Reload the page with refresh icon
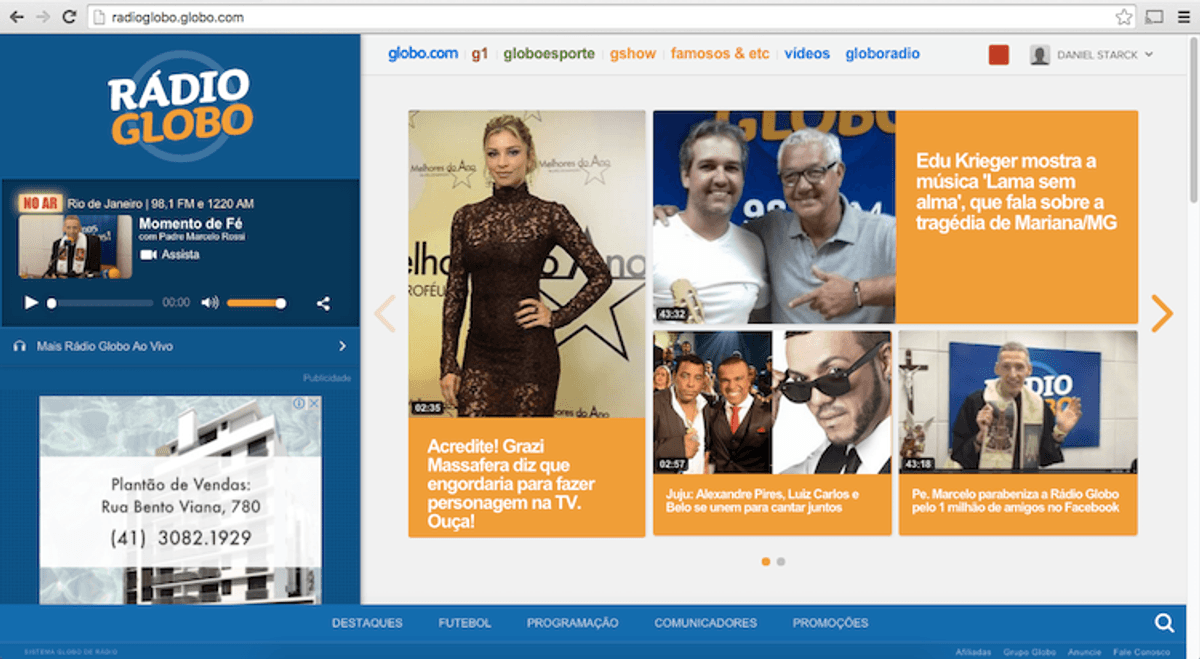The width and height of the screenshot is (1200, 659). (x=69, y=17)
